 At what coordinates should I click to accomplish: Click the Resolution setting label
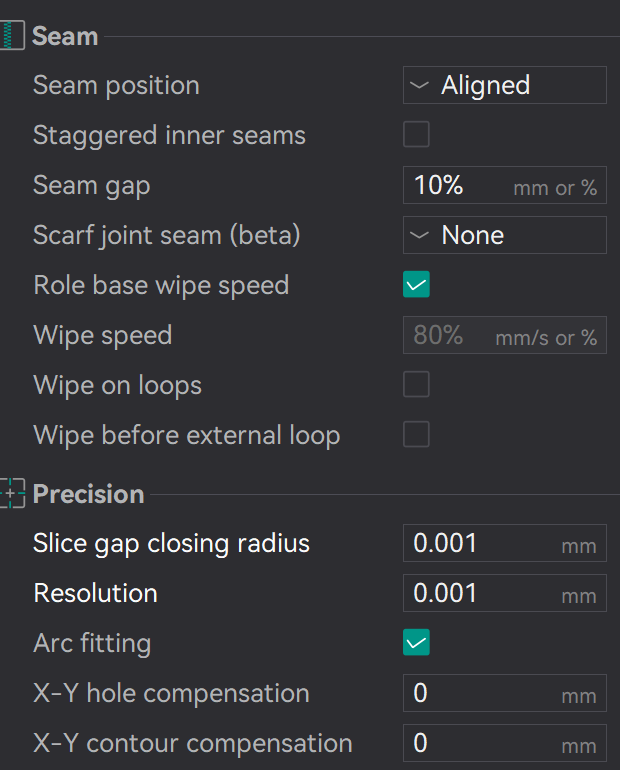[x=95, y=594]
